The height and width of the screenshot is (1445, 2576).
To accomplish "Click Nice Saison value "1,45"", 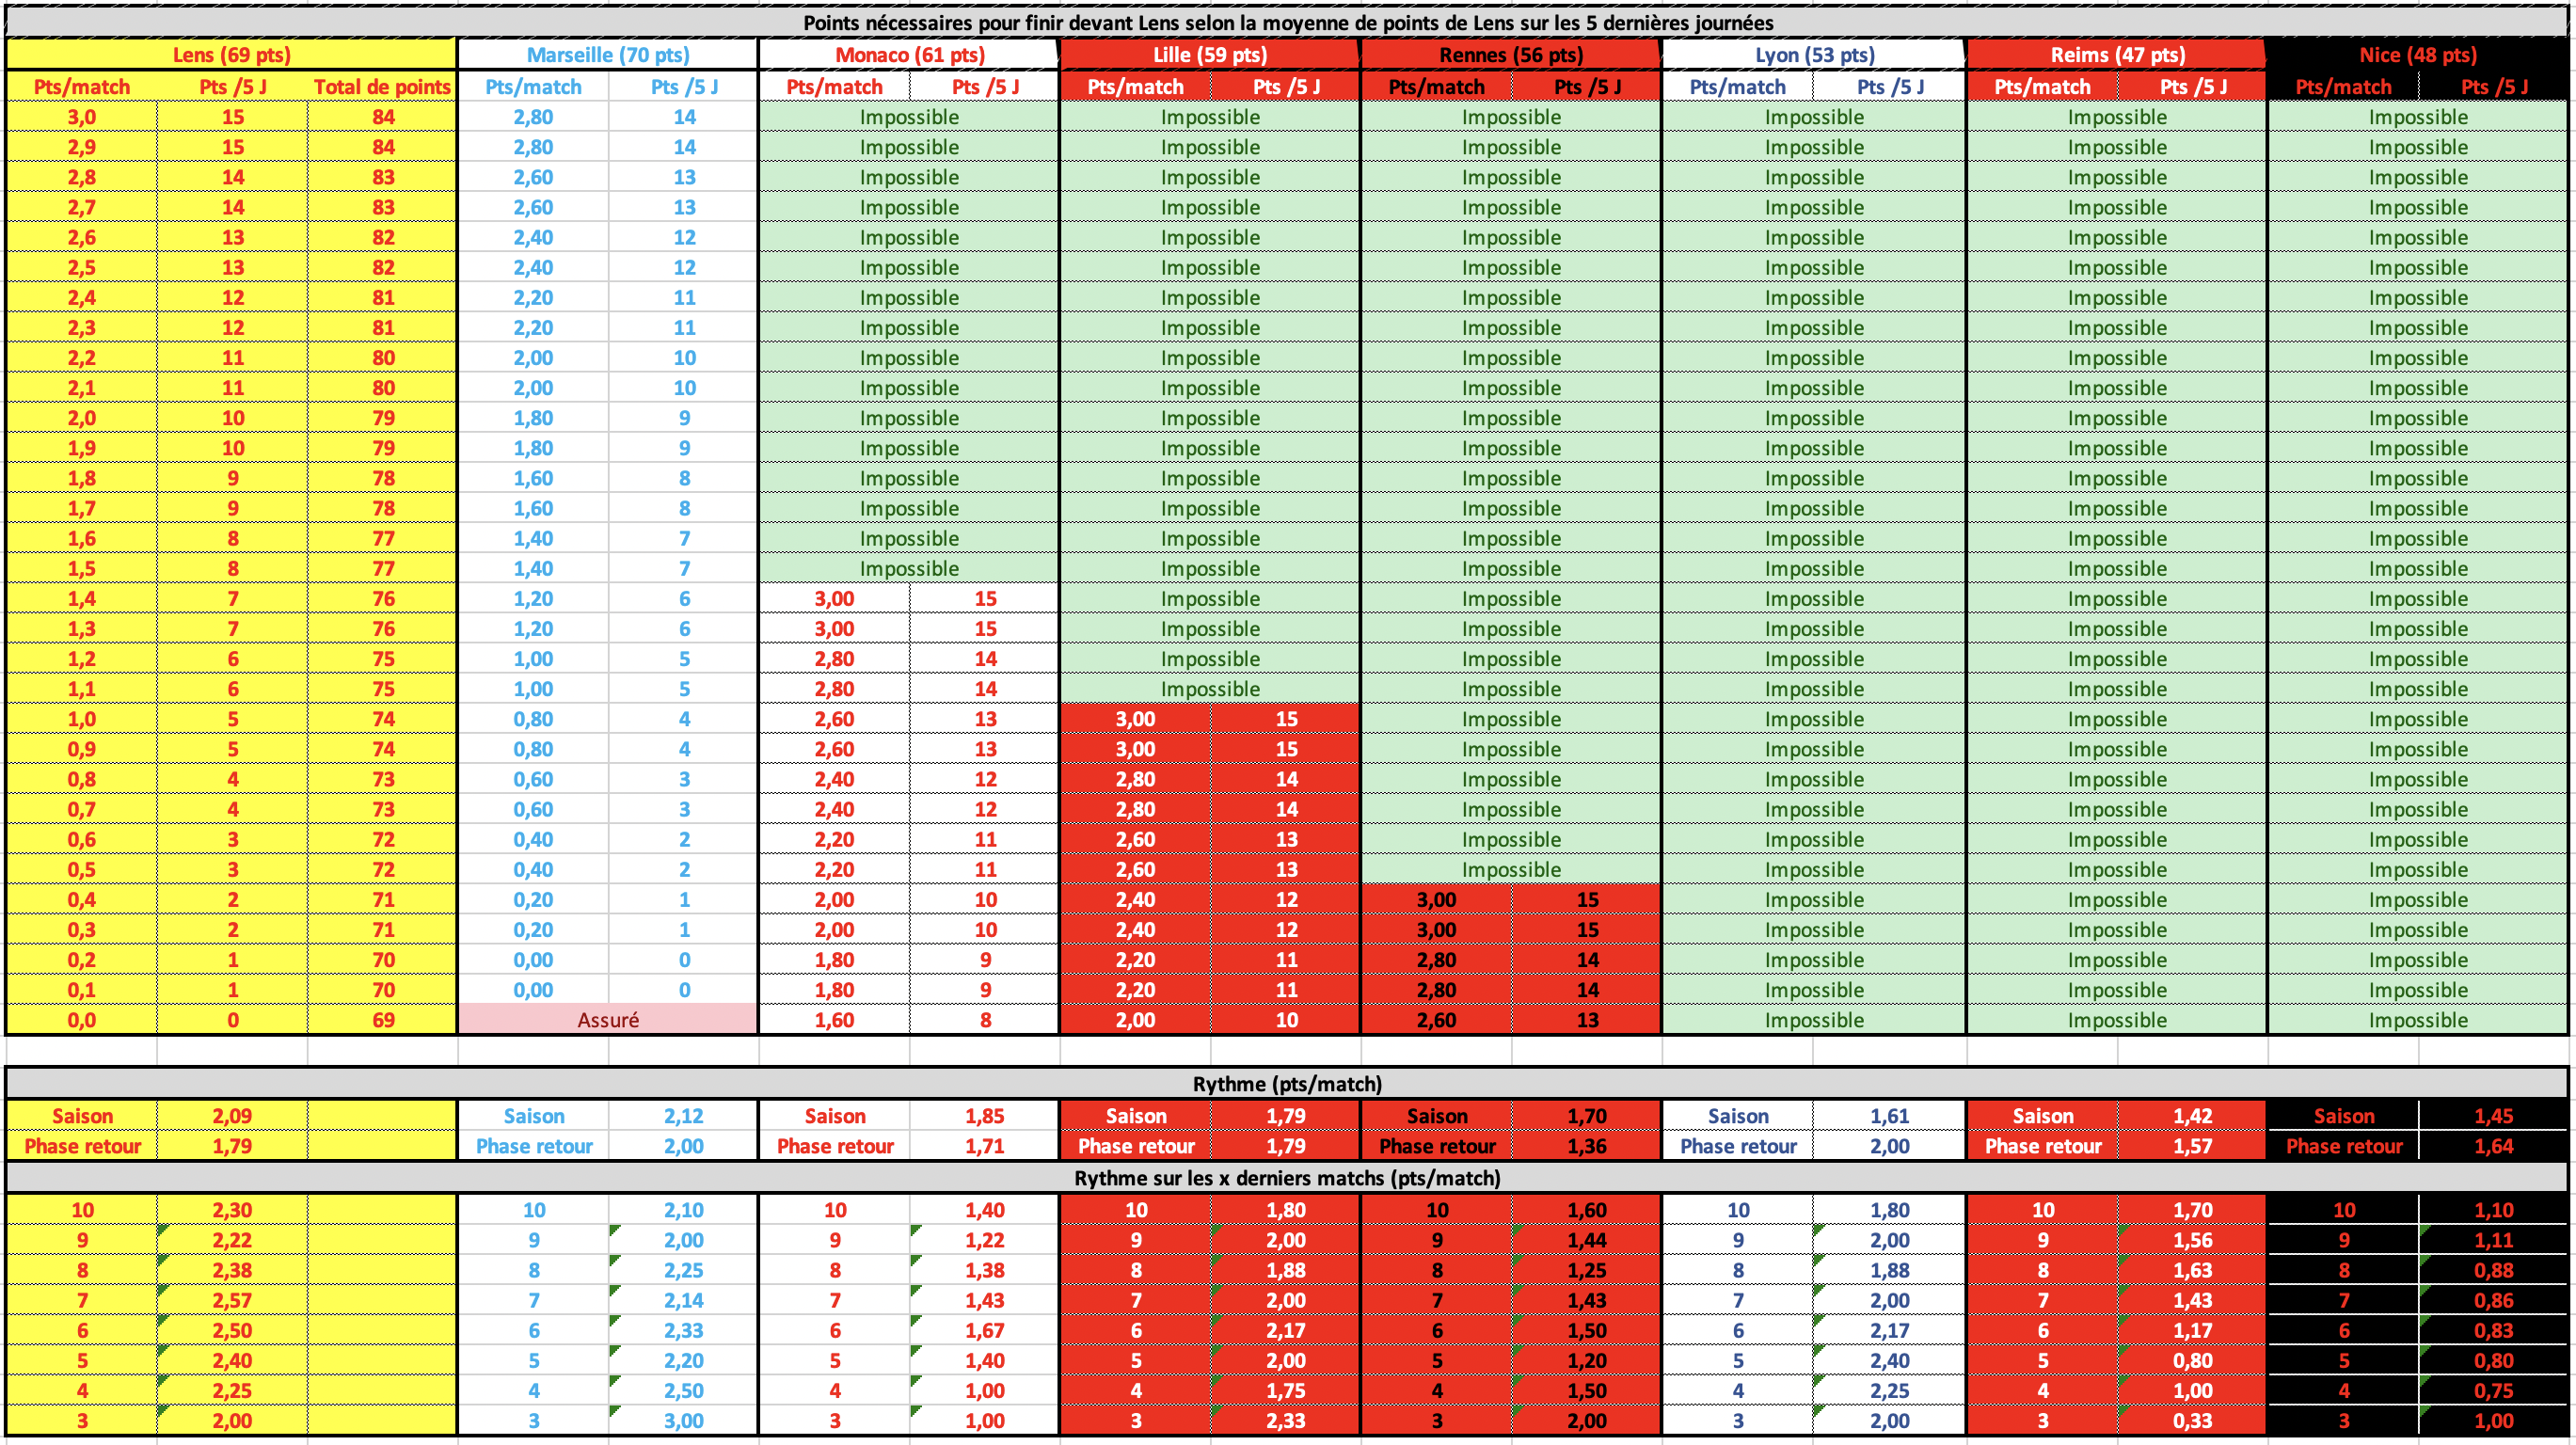I will [x=2494, y=1116].
